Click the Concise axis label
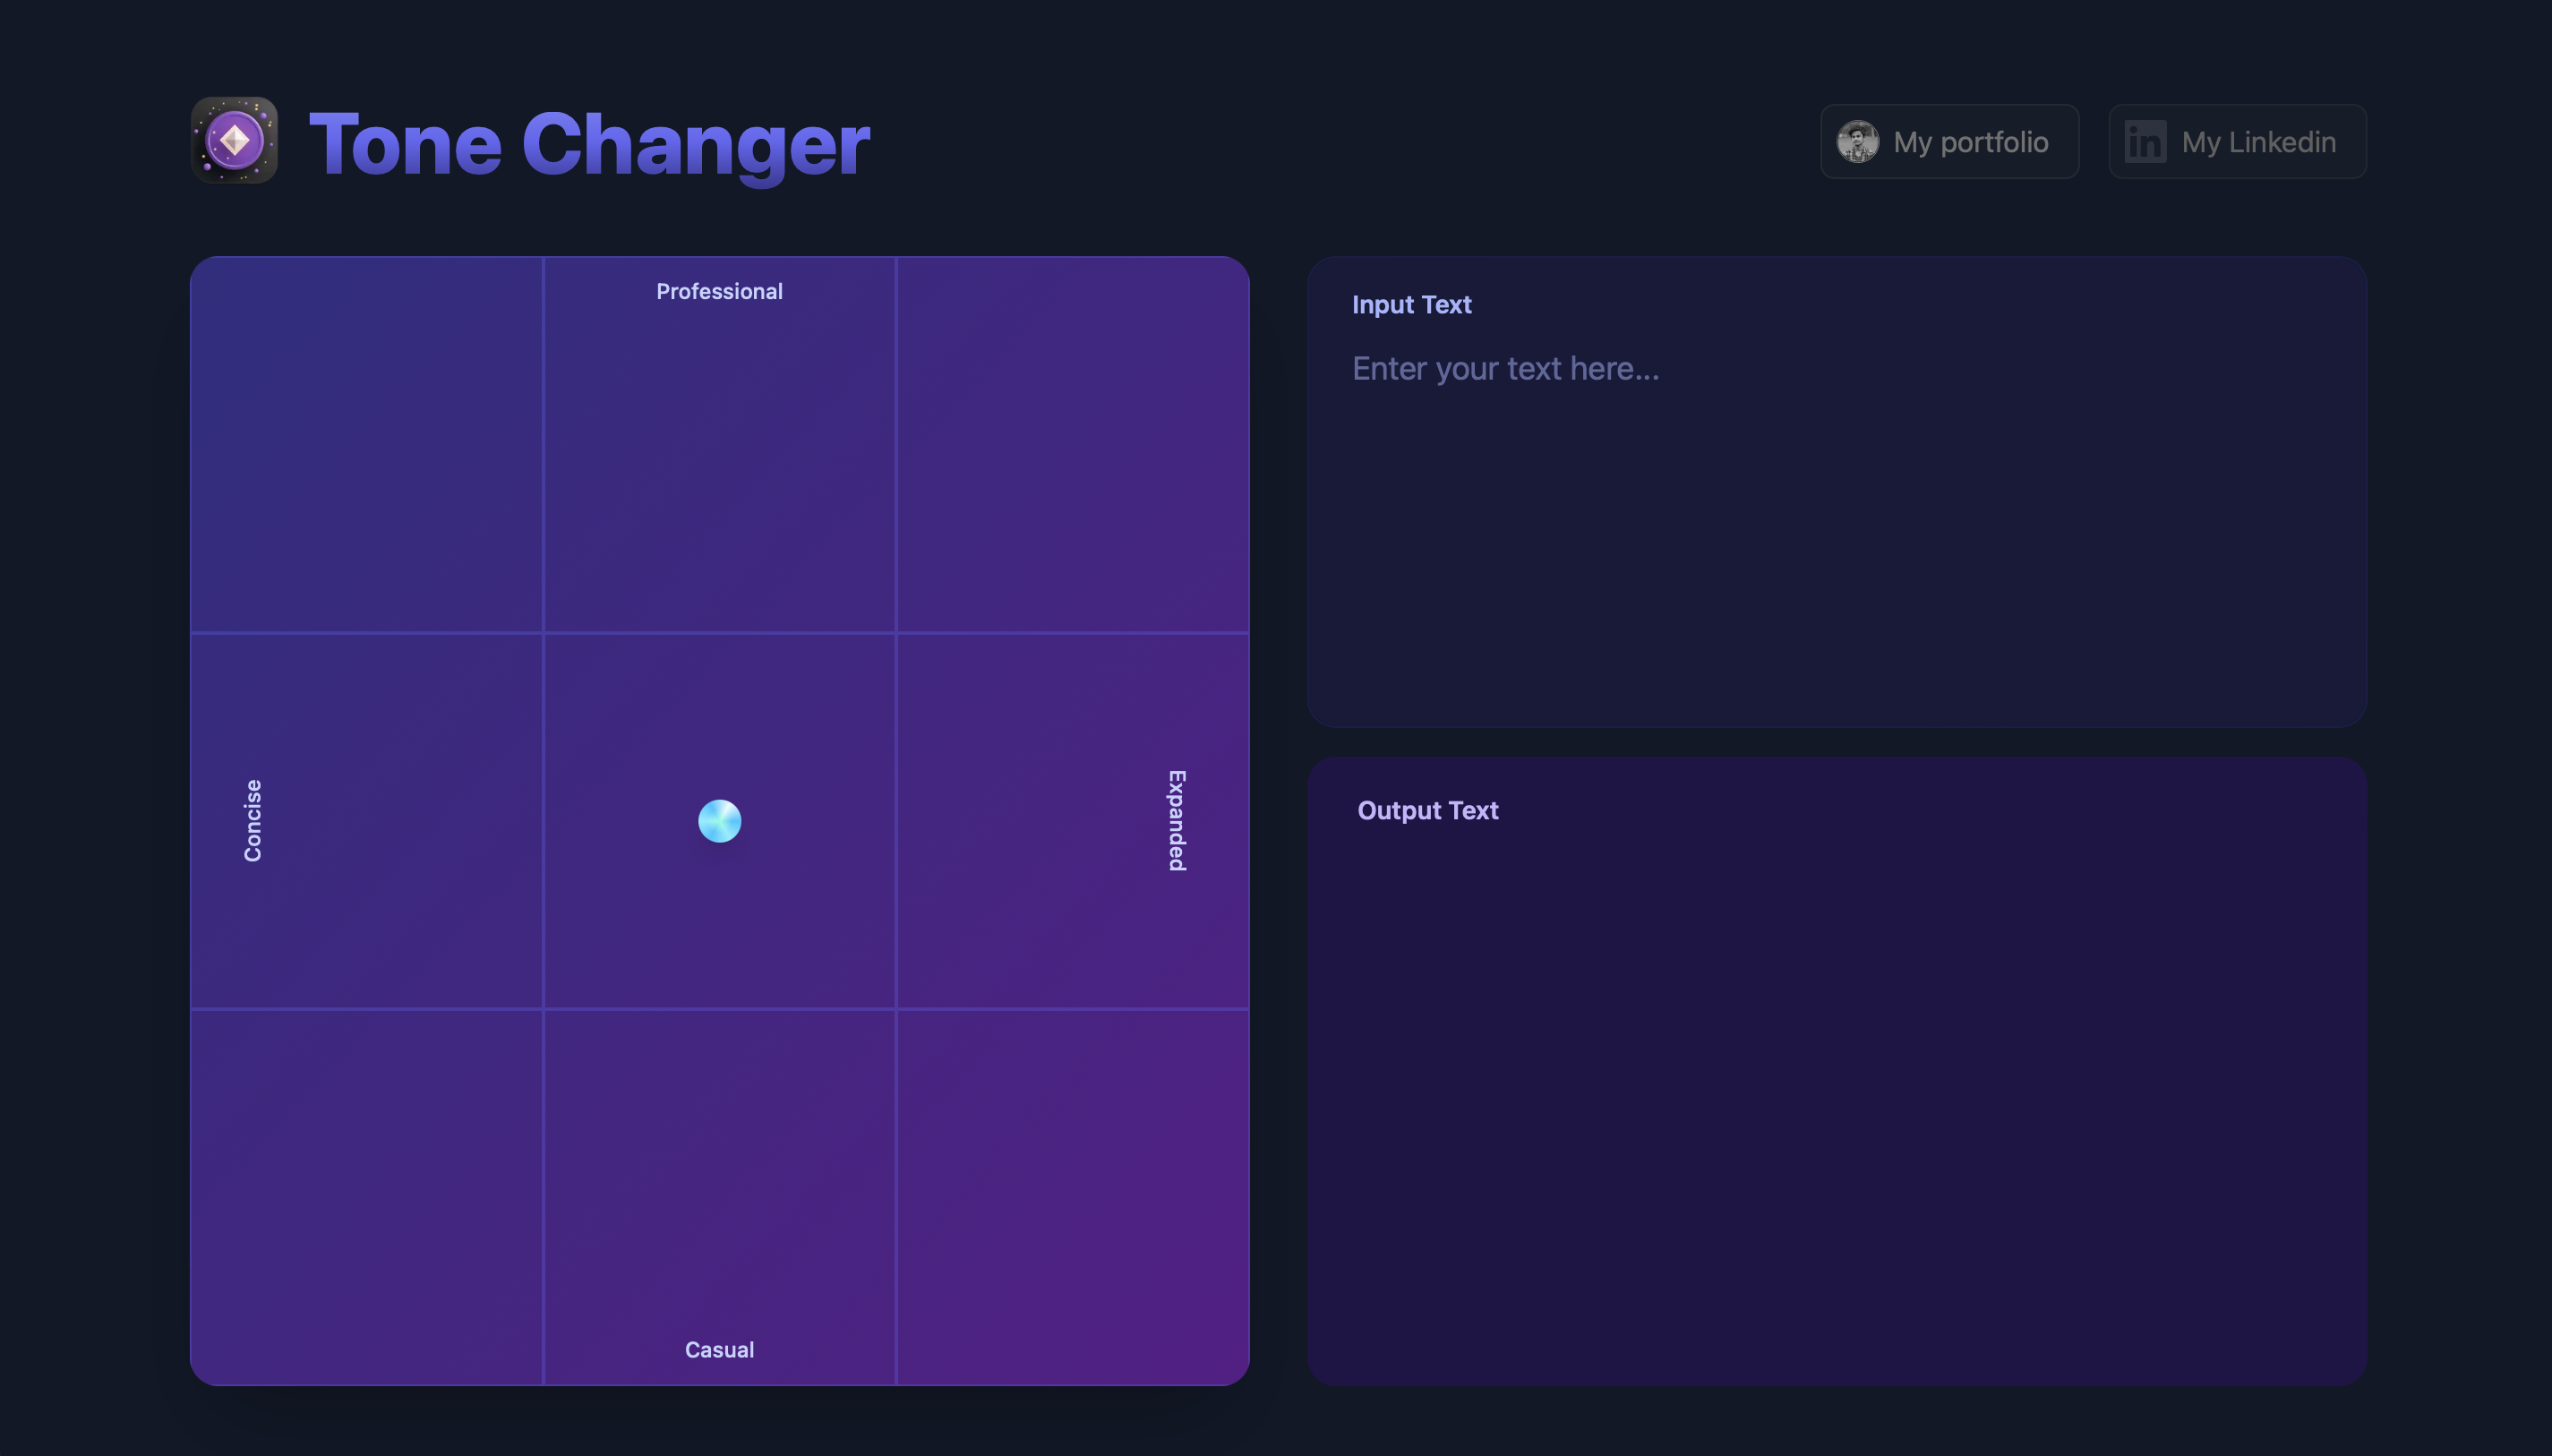This screenshot has width=2552, height=1456. click(253, 820)
